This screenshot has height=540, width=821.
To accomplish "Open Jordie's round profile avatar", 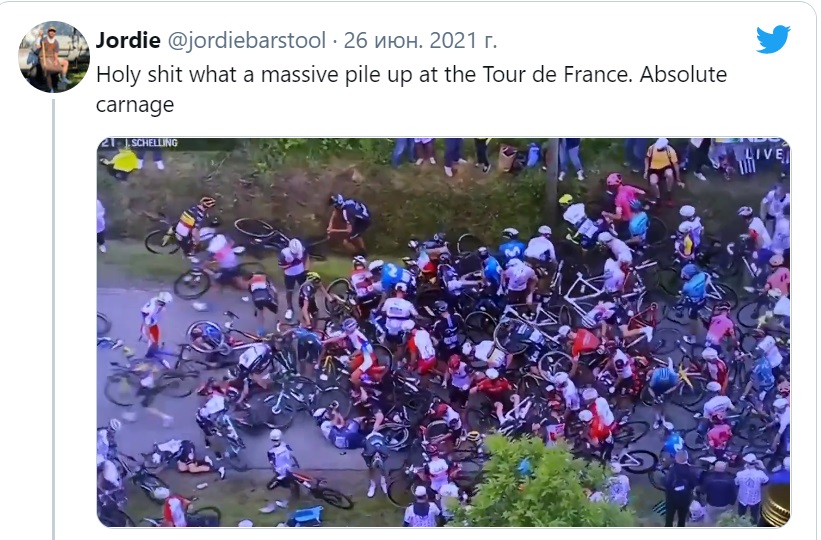I will (x=54, y=57).
